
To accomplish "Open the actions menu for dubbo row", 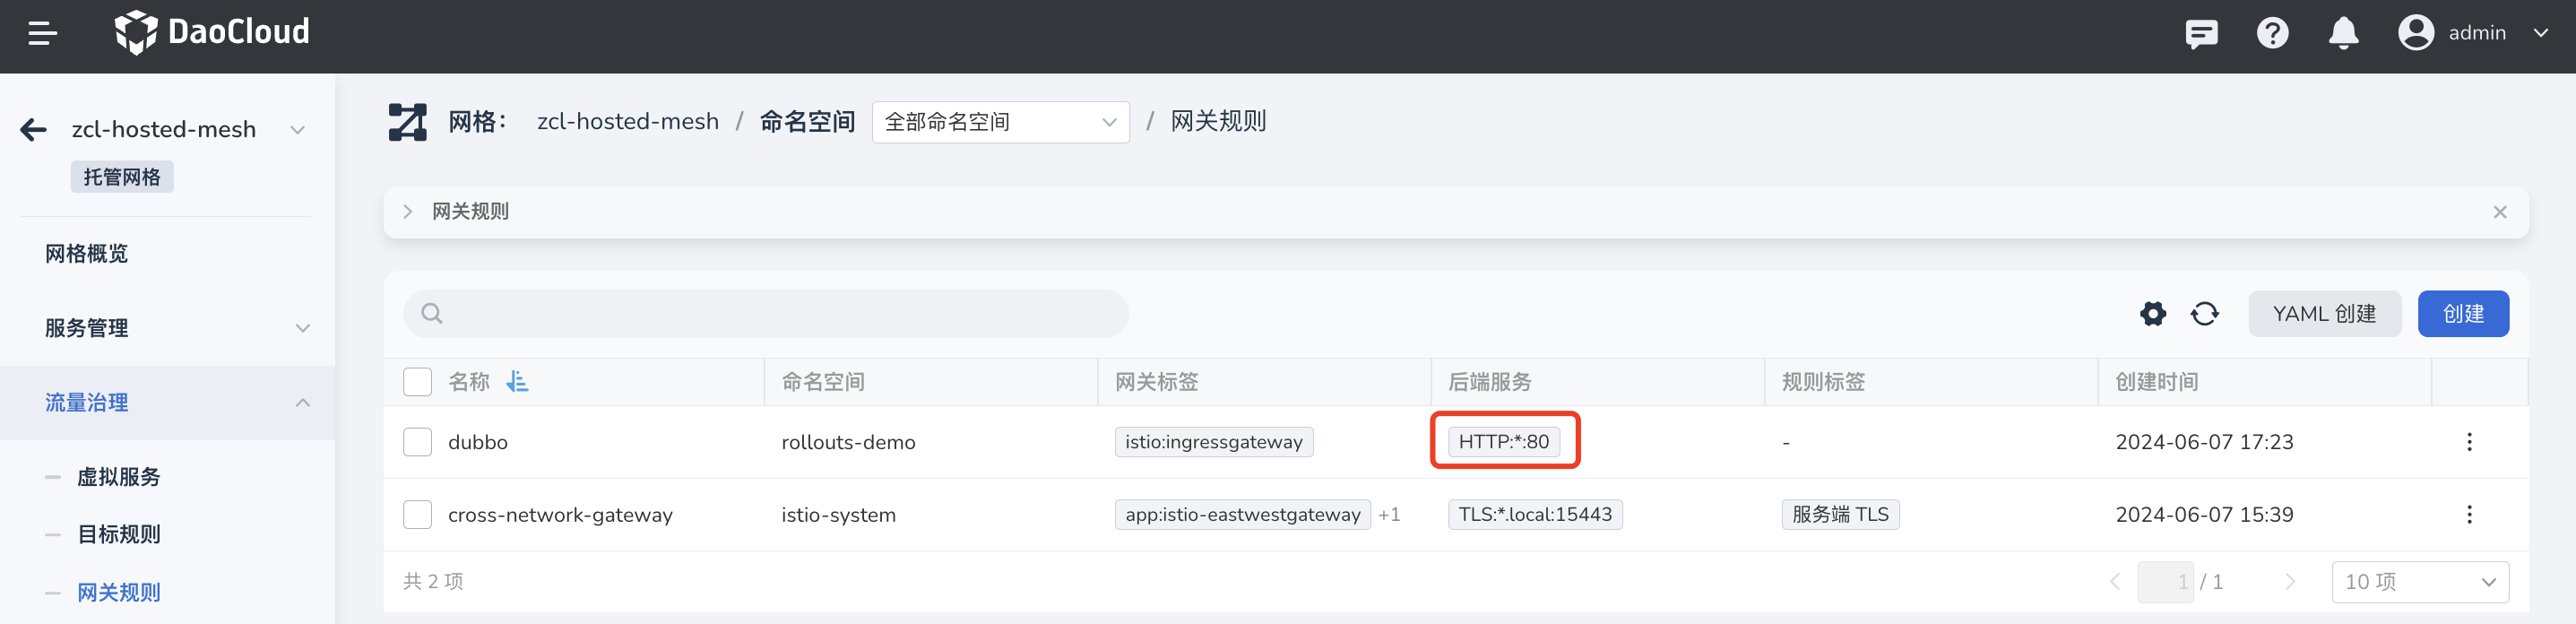I will [2469, 442].
